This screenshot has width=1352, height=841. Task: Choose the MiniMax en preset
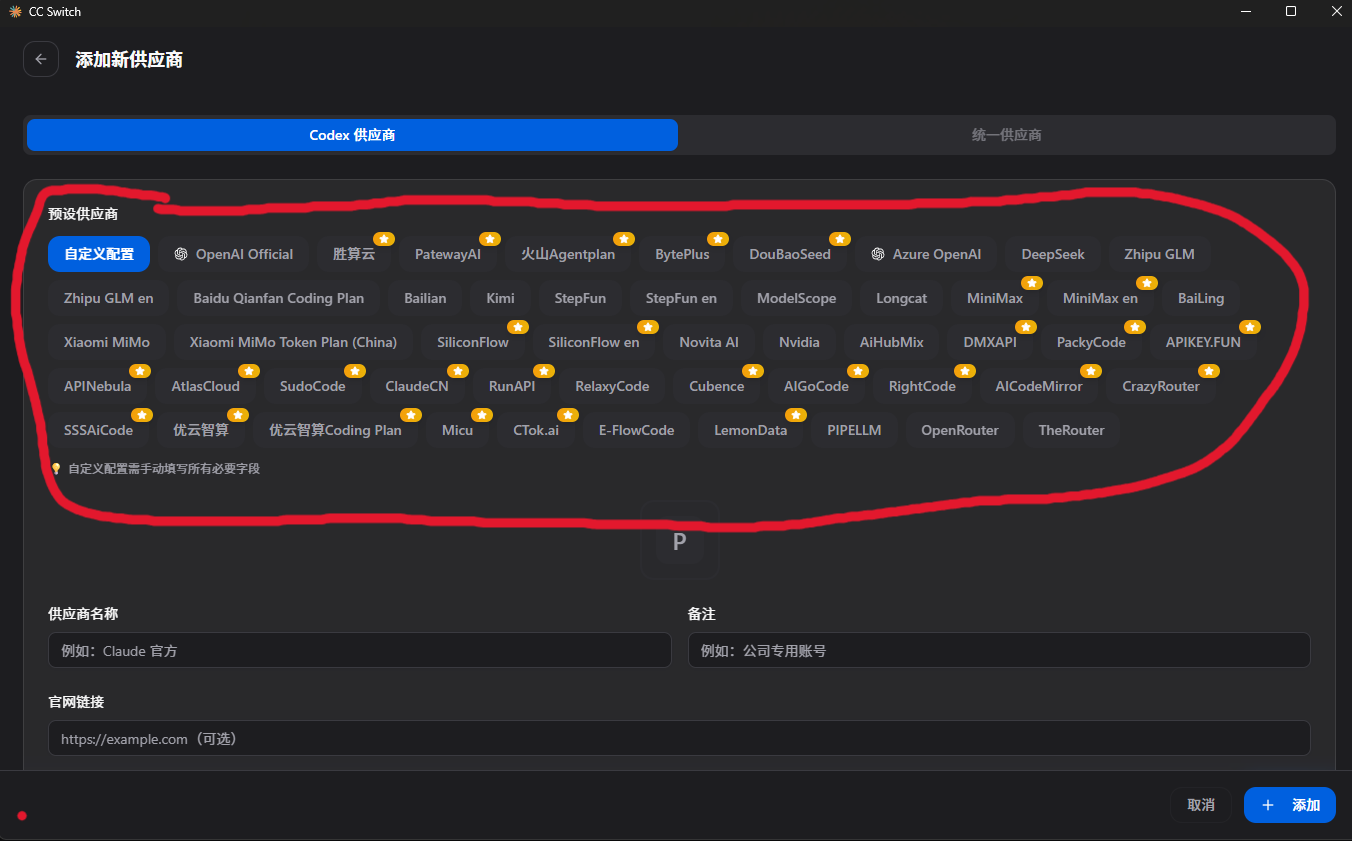[1100, 298]
